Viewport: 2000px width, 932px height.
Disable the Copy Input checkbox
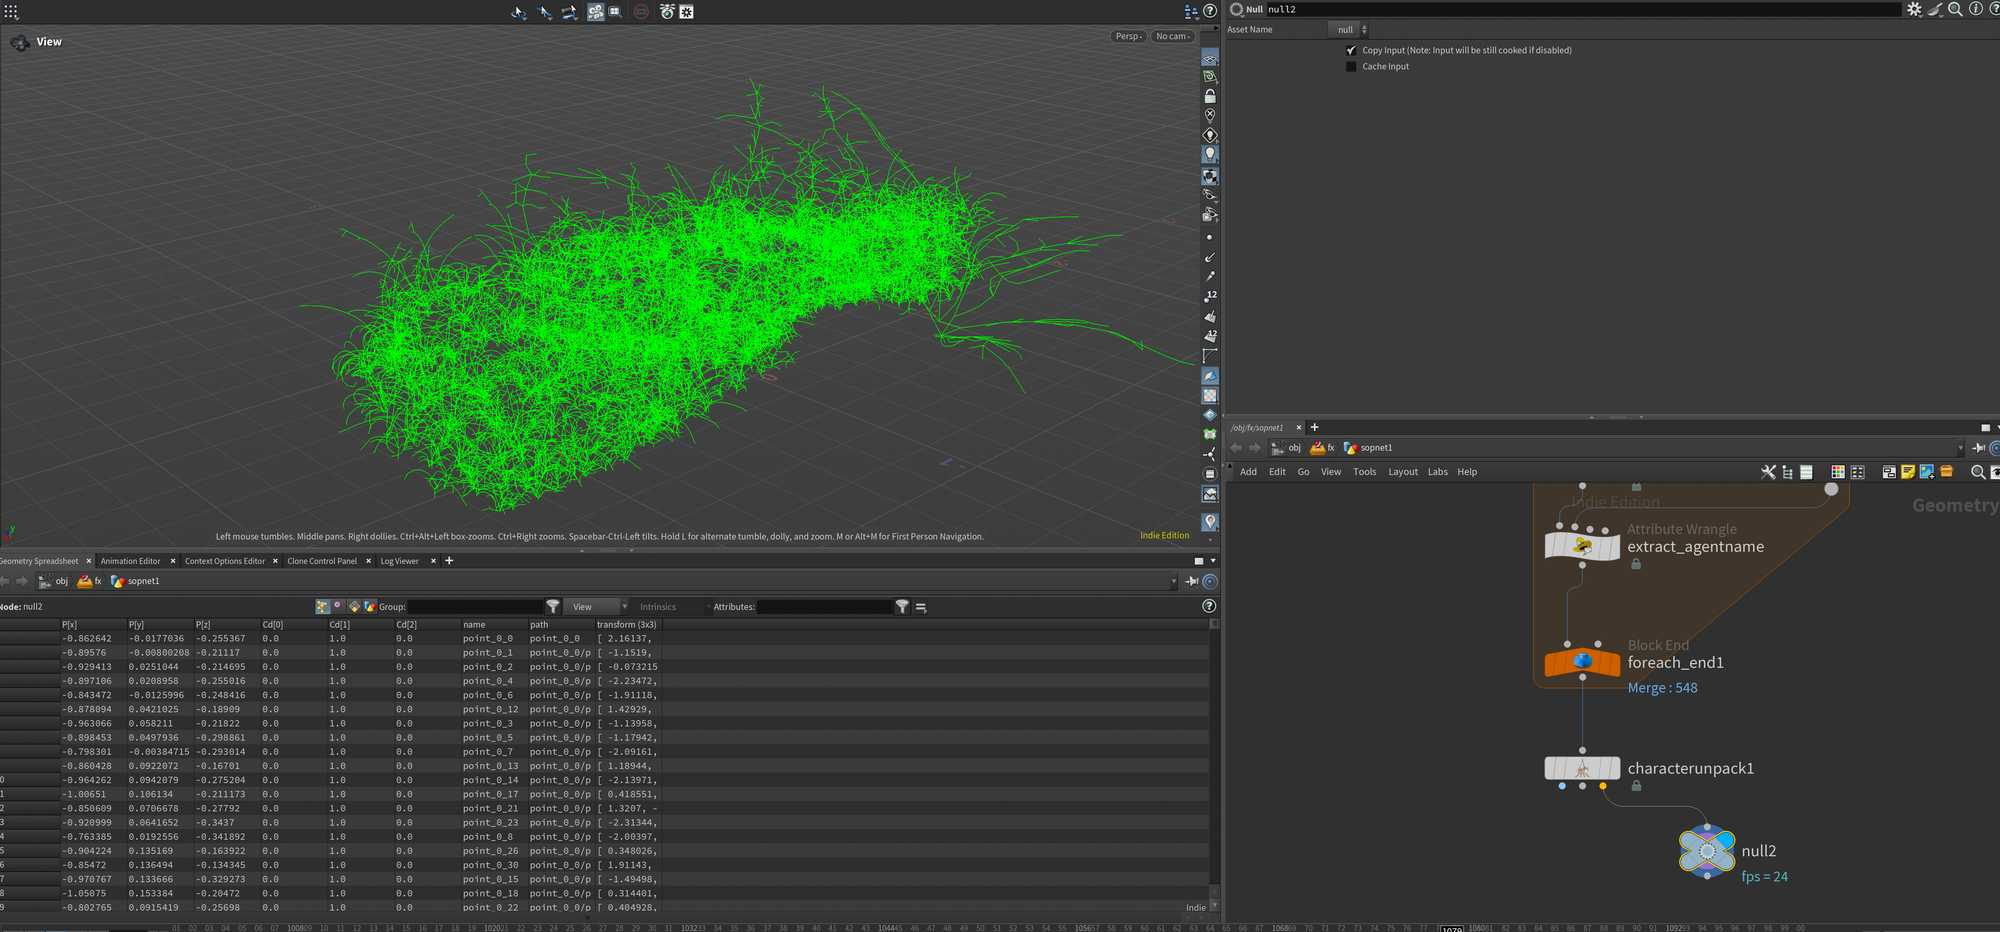point(1352,50)
